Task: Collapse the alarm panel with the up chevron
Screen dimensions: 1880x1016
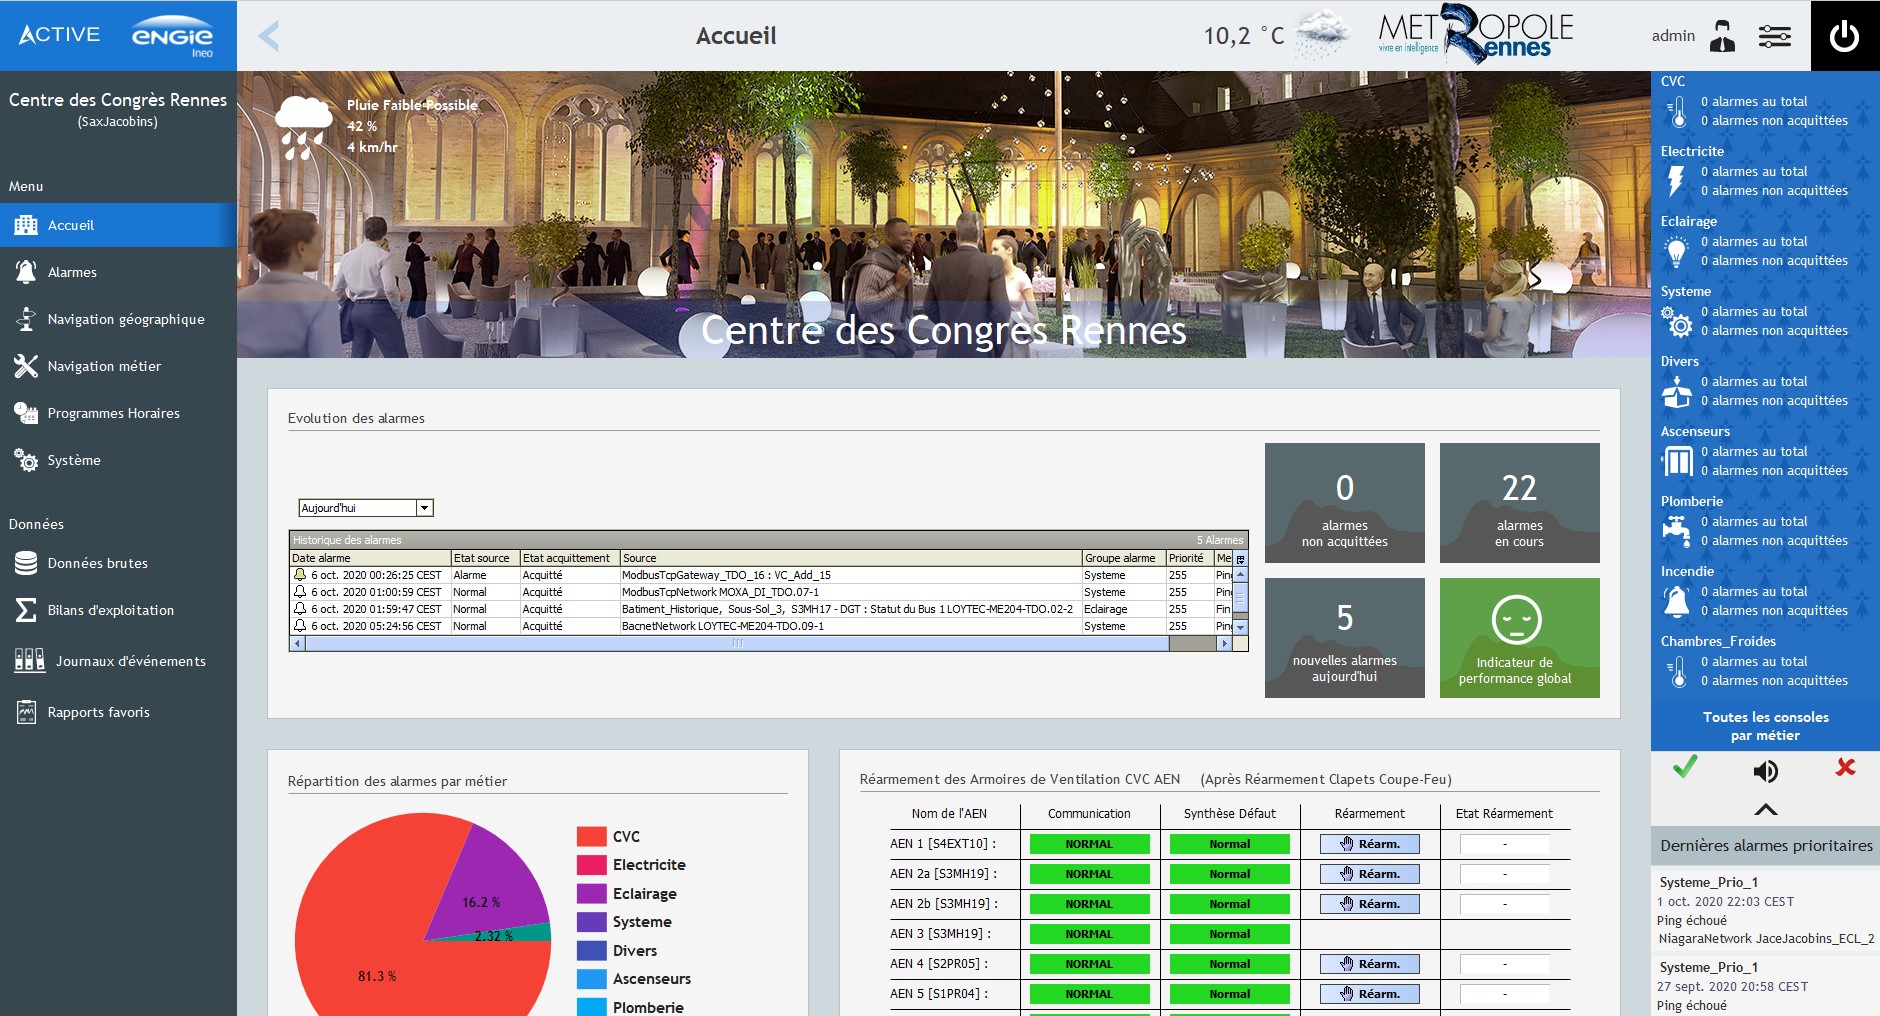Action: [x=1766, y=809]
